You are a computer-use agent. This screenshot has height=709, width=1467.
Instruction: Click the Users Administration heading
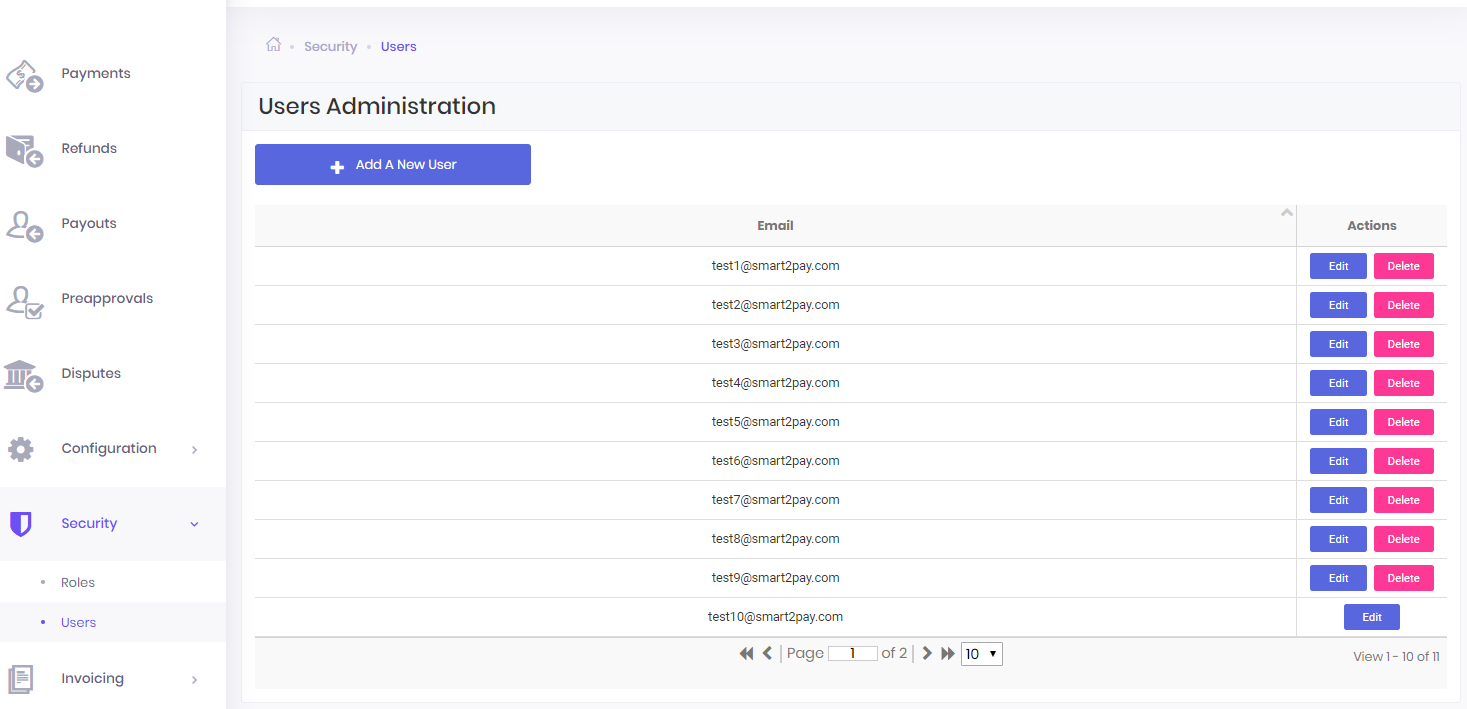[377, 106]
